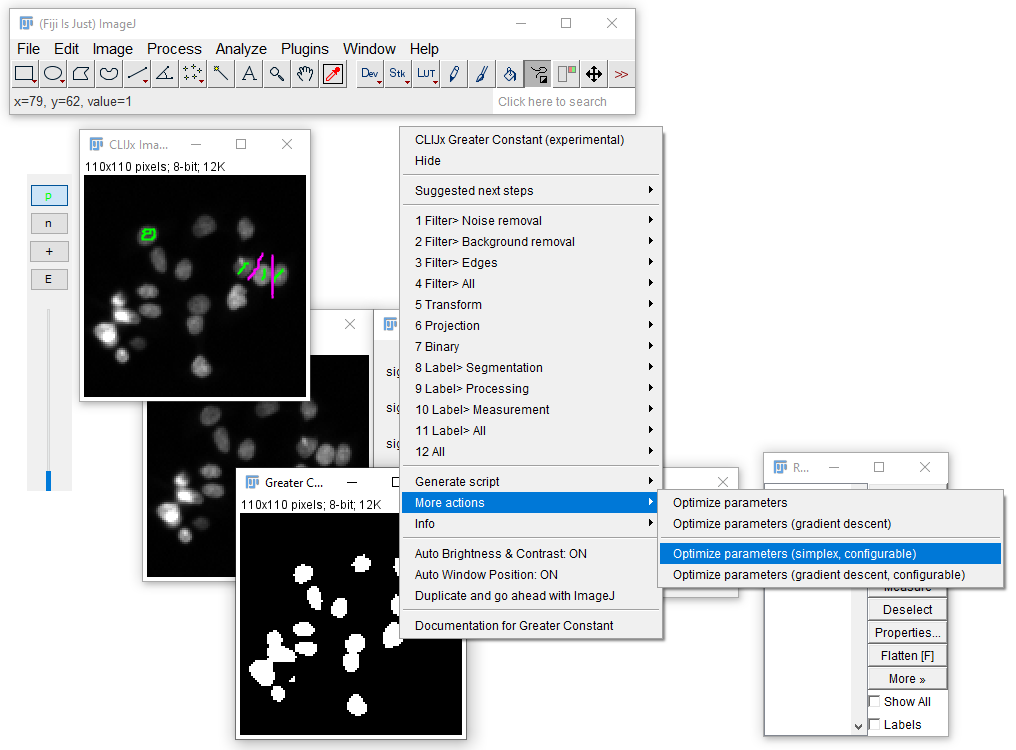Select the Text tool
Image resolution: width=1016 pixels, height=750 pixels.
click(x=249, y=74)
